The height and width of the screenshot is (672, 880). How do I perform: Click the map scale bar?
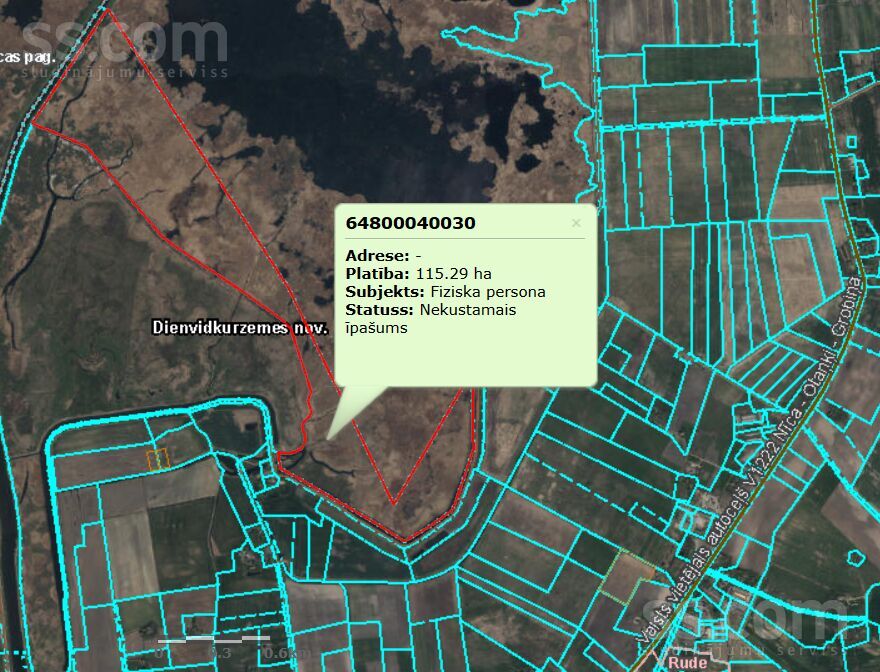tap(214, 639)
